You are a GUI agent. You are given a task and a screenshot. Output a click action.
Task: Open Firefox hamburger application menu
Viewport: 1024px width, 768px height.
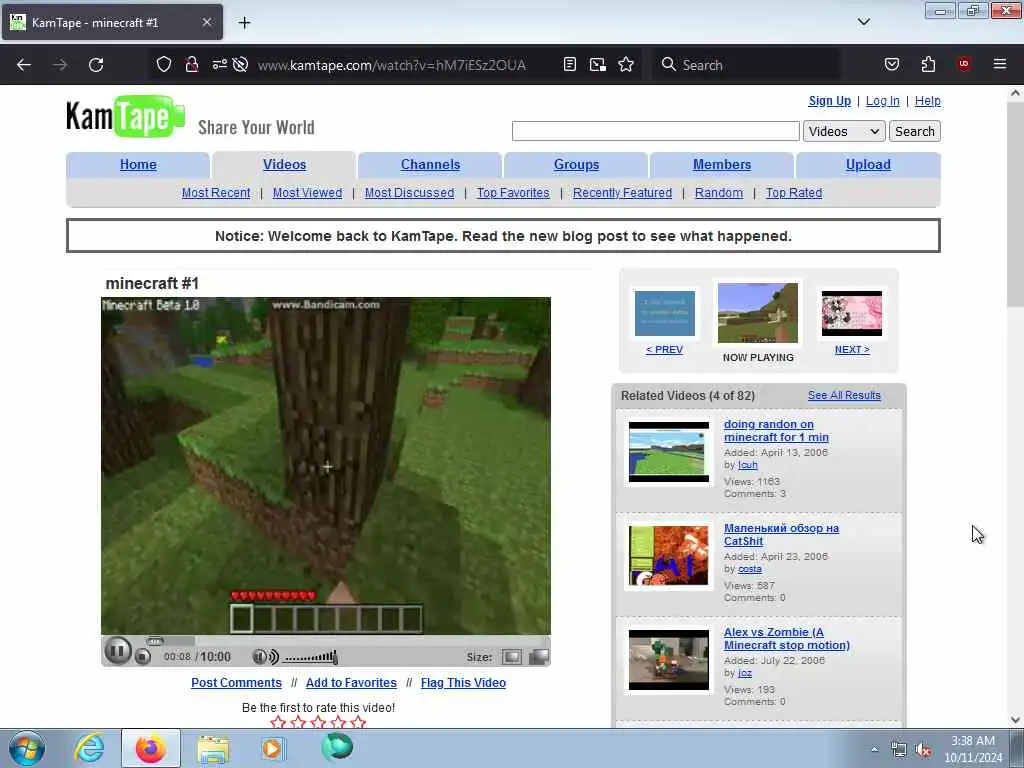(x=1000, y=64)
